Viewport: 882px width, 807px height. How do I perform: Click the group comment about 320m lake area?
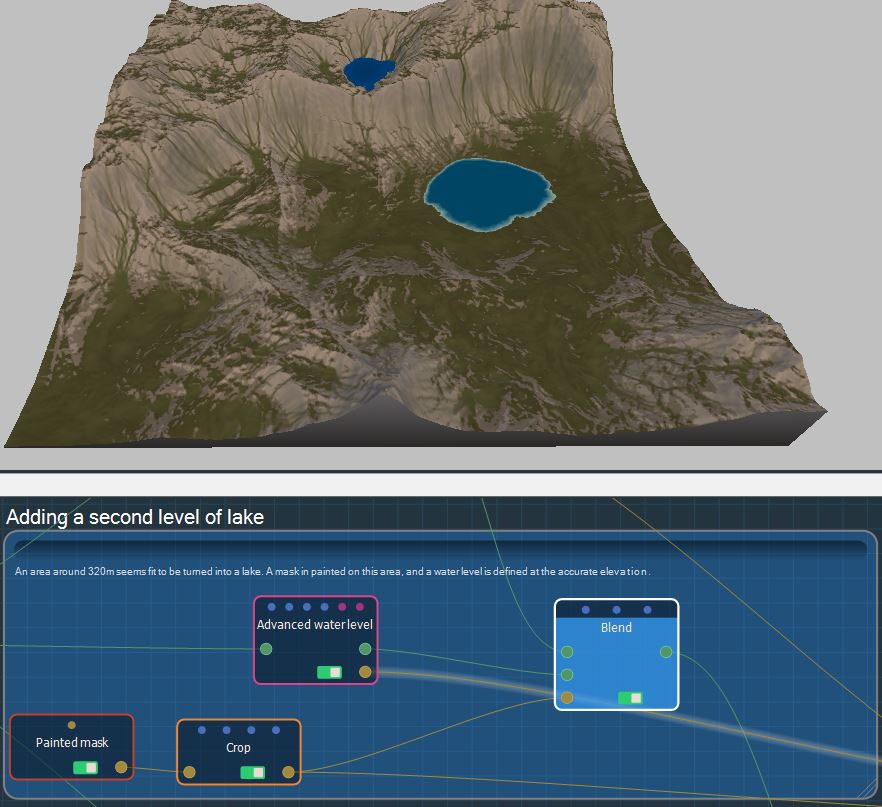[x=332, y=571]
